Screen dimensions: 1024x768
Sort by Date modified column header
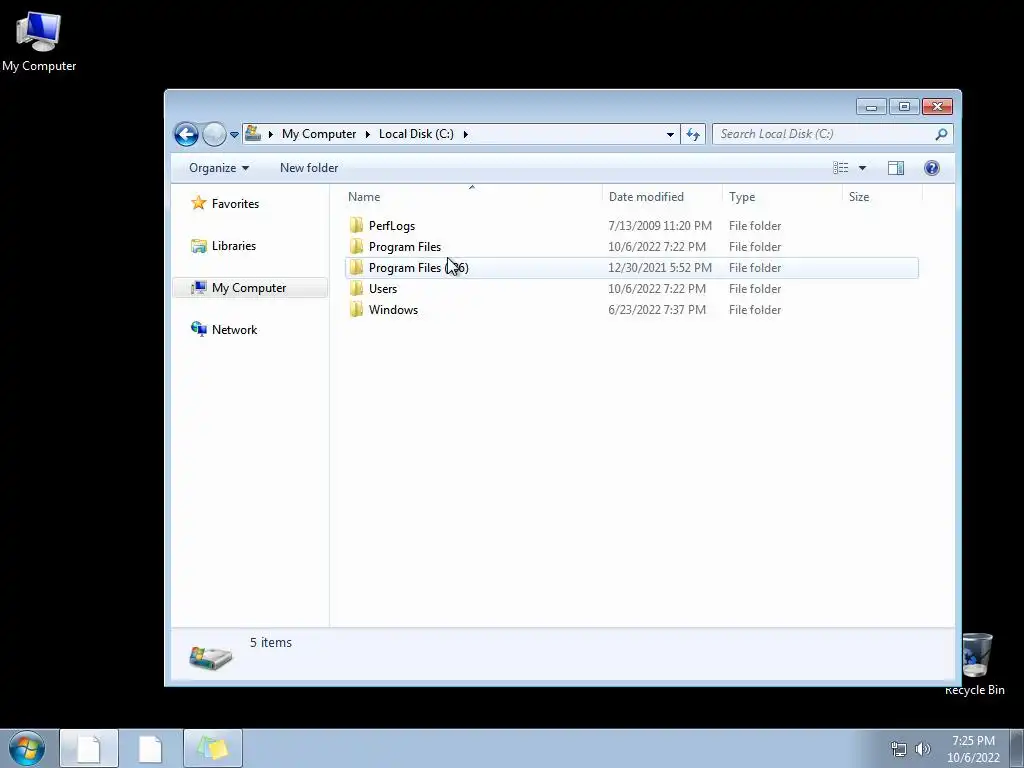663,197
